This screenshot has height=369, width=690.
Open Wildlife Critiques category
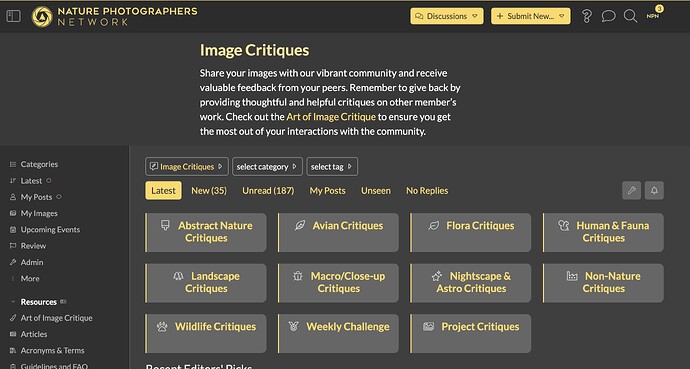[x=206, y=333]
